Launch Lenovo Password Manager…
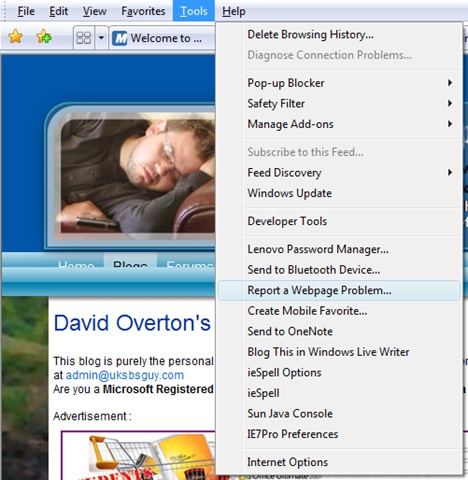 [x=339, y=249]
